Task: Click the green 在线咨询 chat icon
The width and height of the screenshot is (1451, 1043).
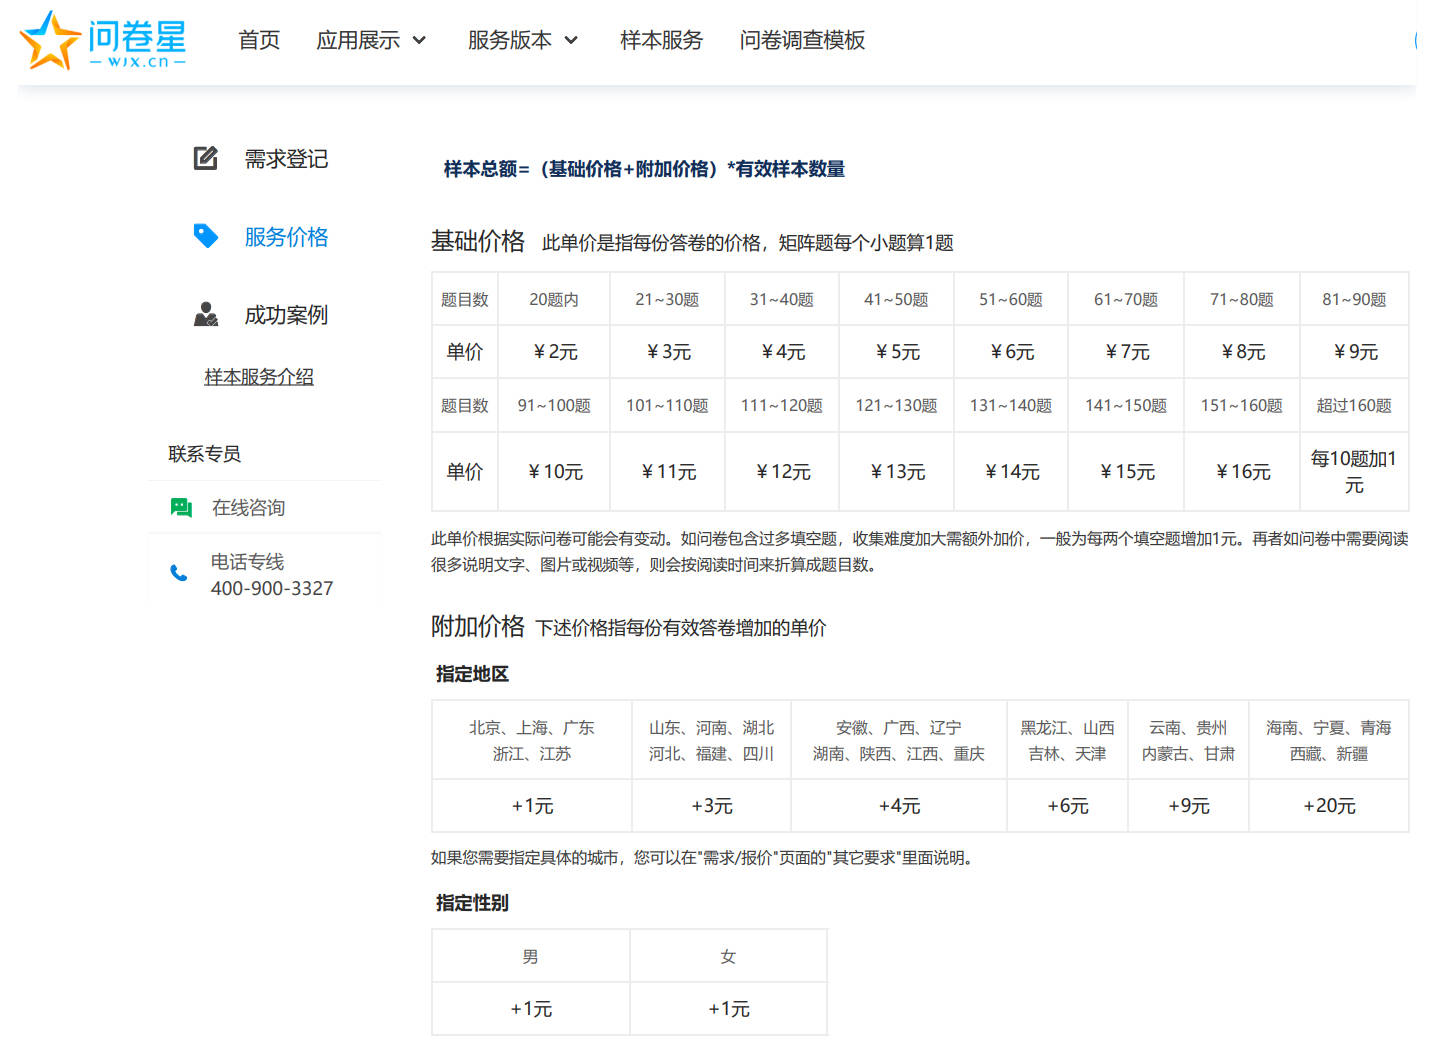Action: pos(181,508)
